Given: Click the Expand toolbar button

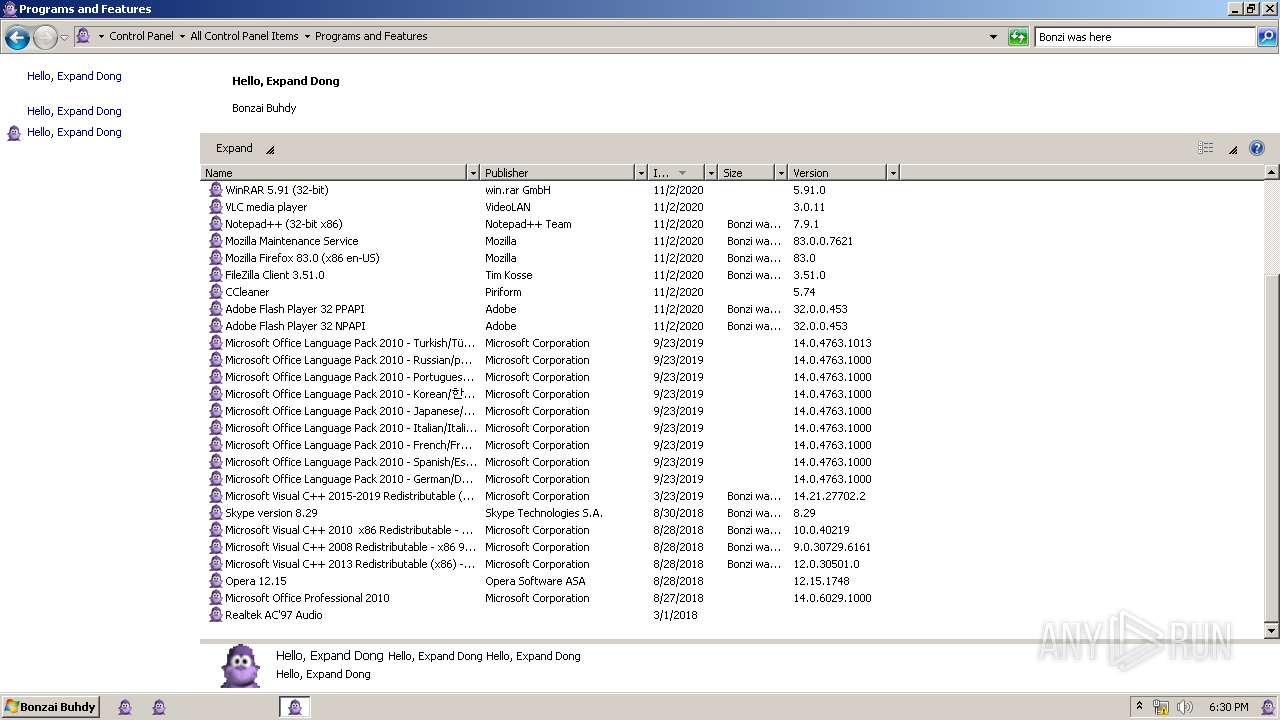Looking at the screenshot, I should coord(244,148).
